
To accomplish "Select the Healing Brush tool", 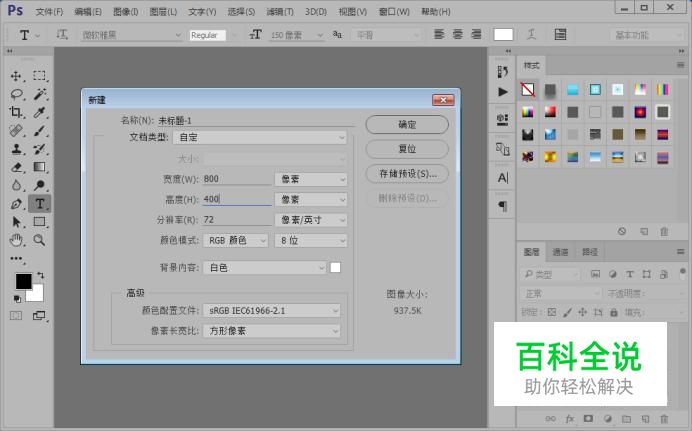I will [x=16, y=131].
